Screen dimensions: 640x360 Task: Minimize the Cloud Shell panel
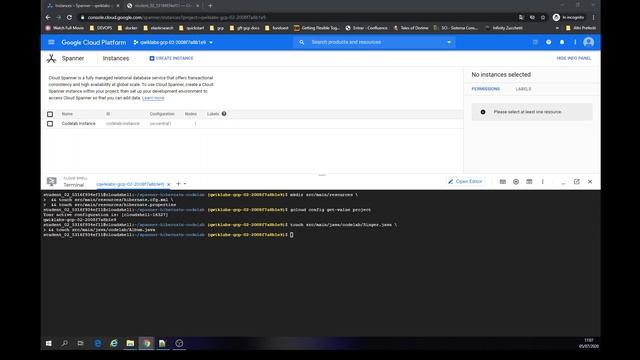point(563,183)
